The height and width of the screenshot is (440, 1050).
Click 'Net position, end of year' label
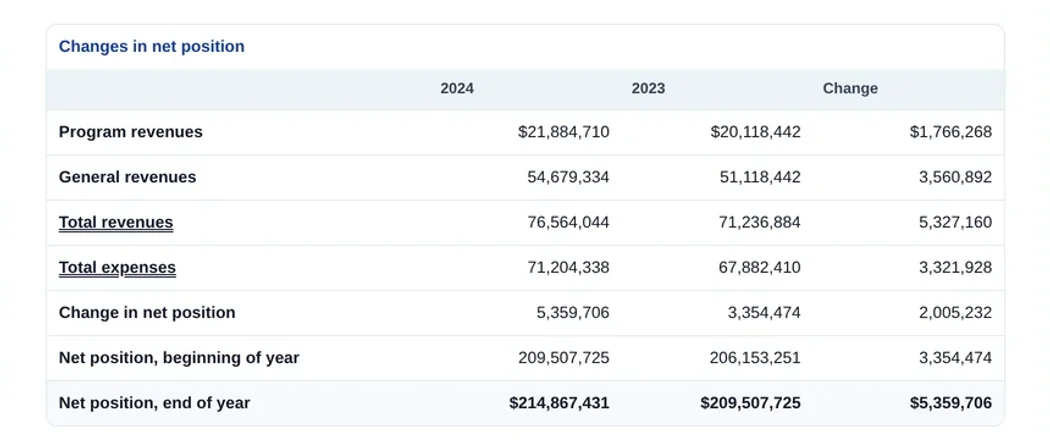click(154, 403)
